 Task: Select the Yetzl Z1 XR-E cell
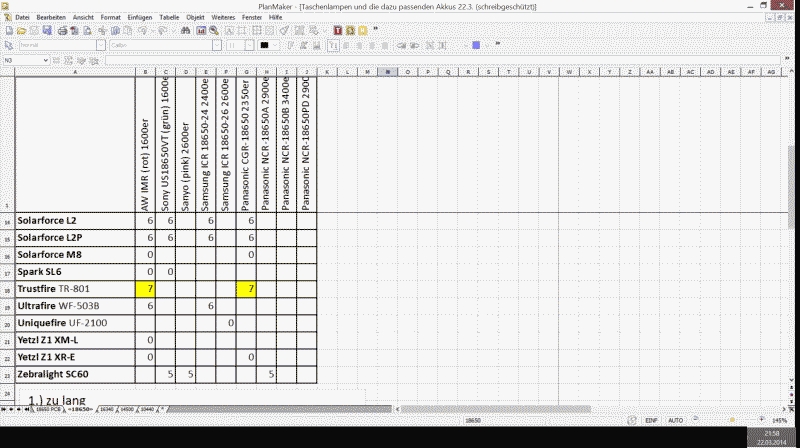pyautogui.click(x=75, y=357)
